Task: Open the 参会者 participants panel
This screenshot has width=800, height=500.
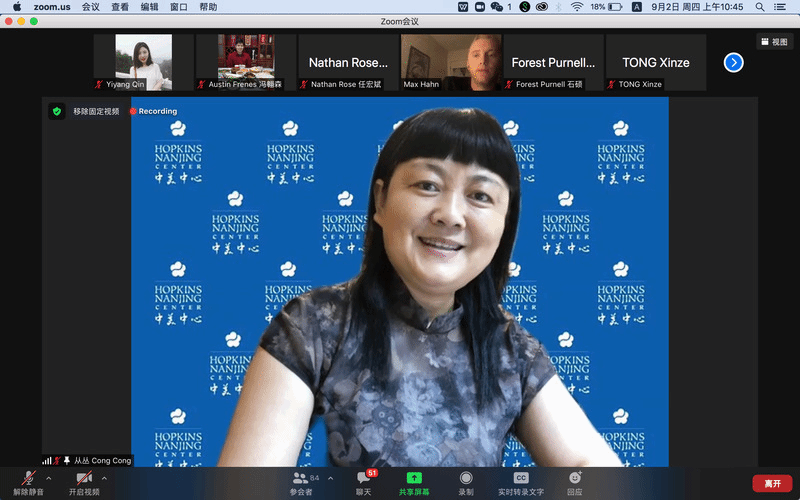Action: (301, 483)
